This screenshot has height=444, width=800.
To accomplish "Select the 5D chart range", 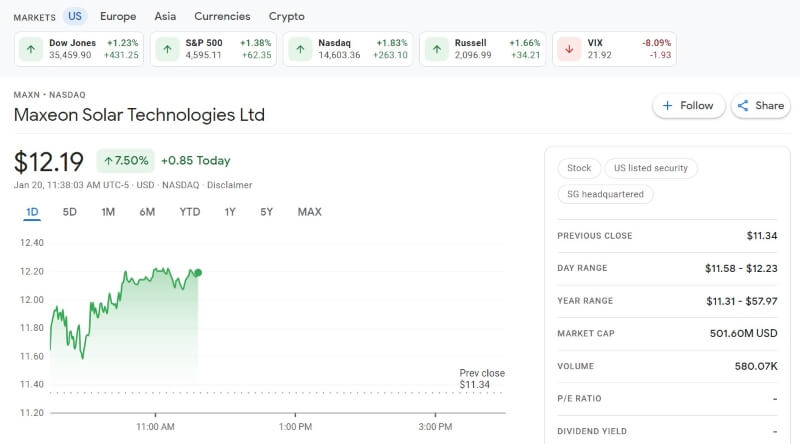I will point(69,212).
